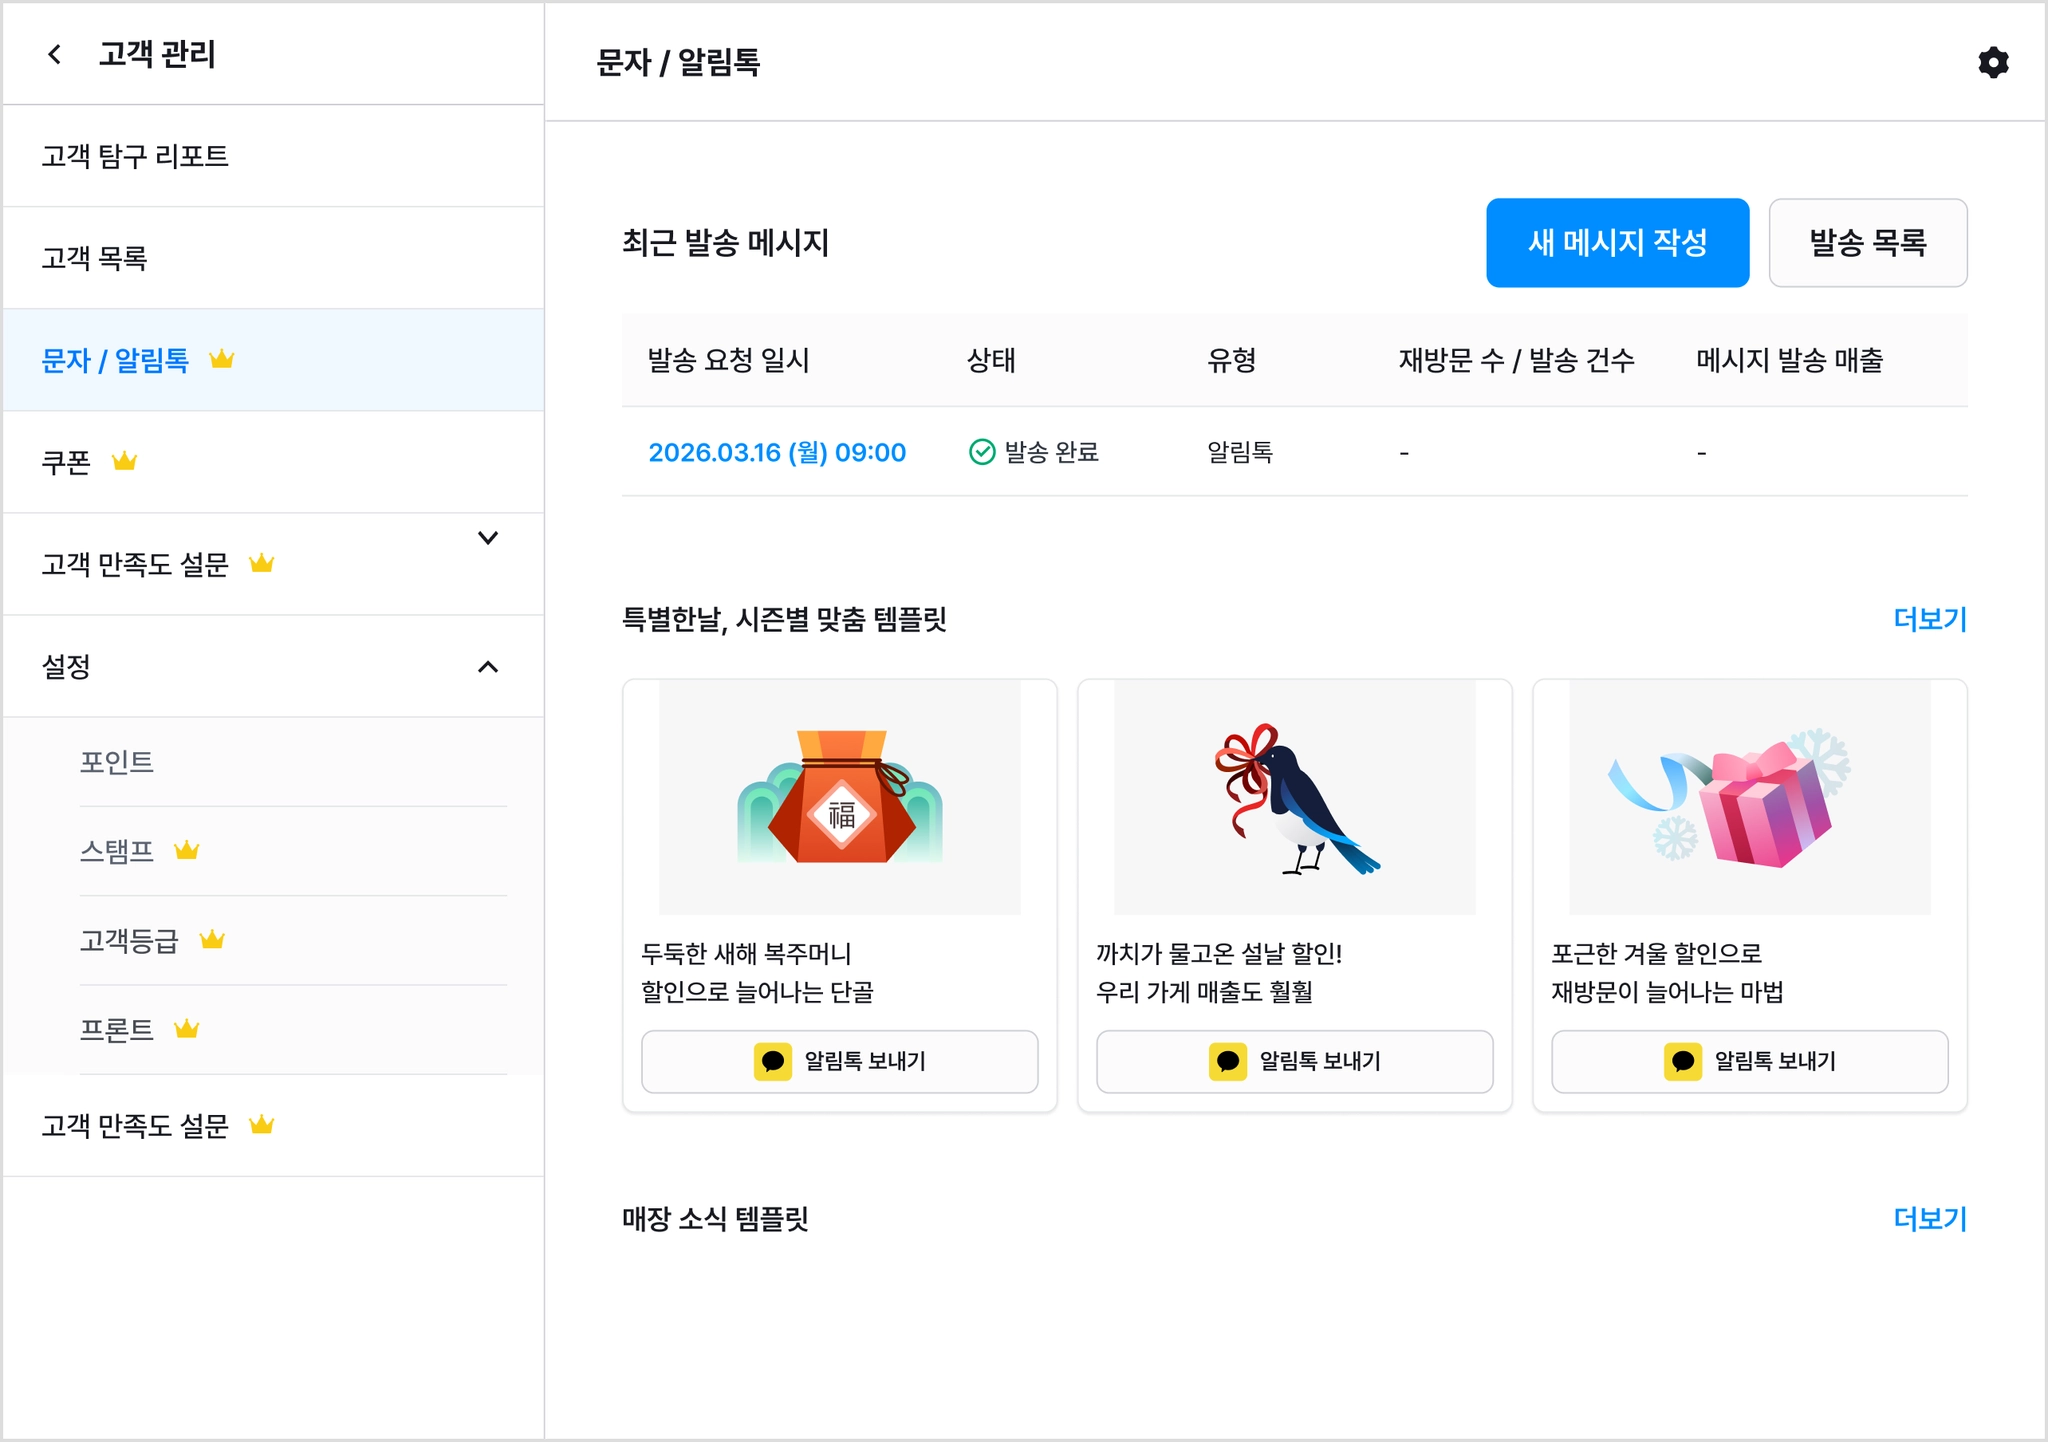This screenshot has height=1442, width=2048.
Task: Click the 새 메시지 작성 button
Action: 1617,243
